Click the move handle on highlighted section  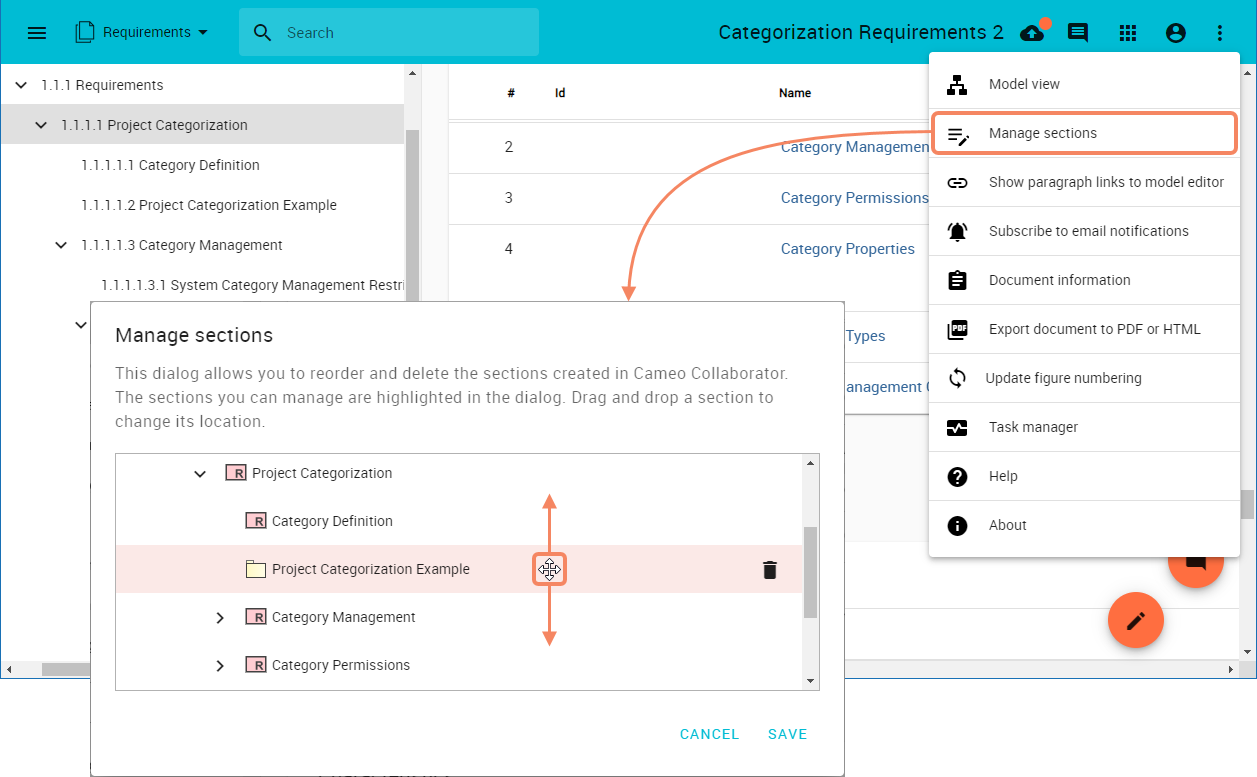click(549, 570)
